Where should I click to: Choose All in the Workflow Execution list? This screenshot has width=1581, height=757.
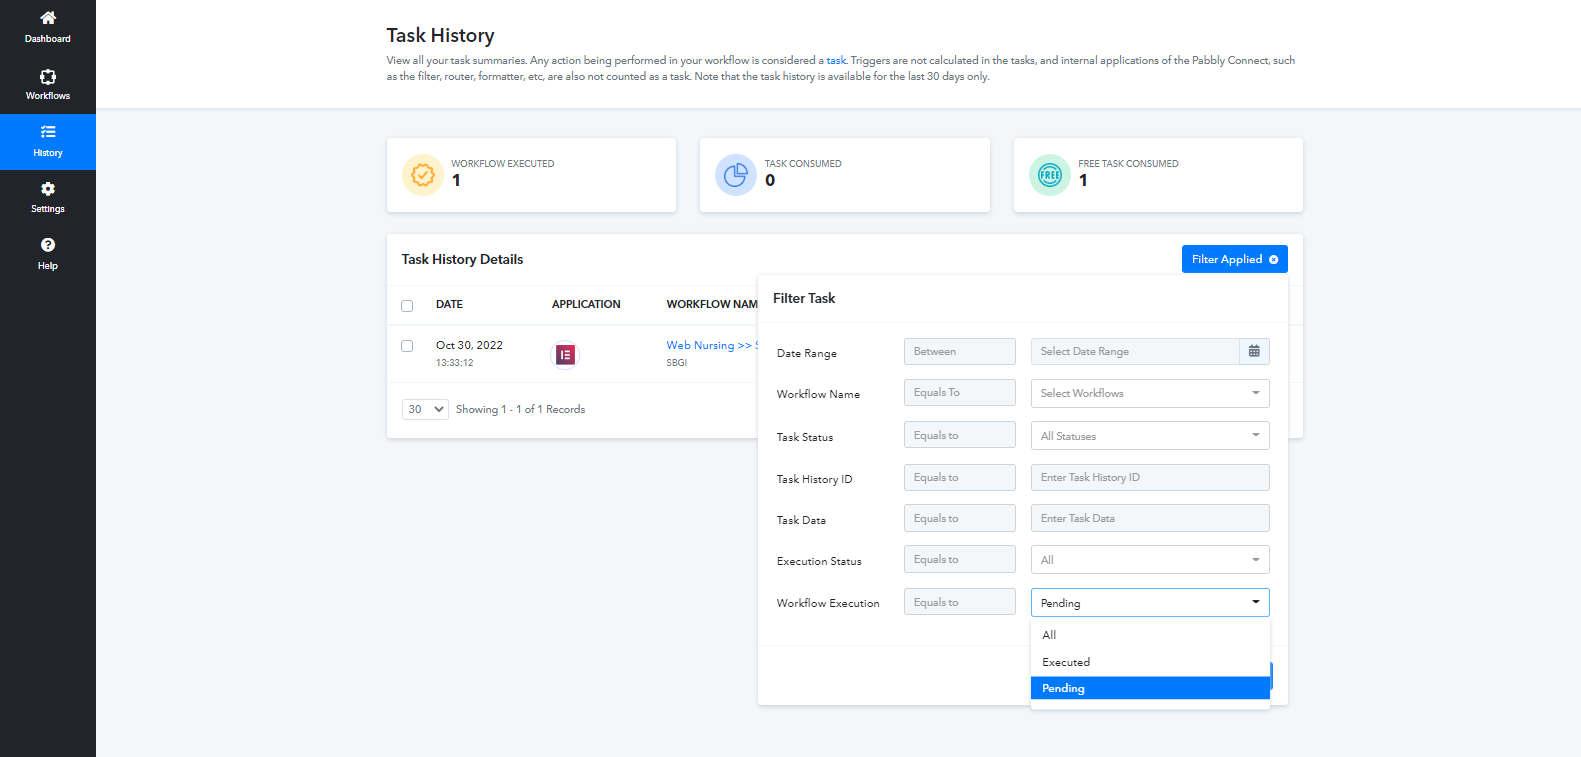(x=1150, y=635)
